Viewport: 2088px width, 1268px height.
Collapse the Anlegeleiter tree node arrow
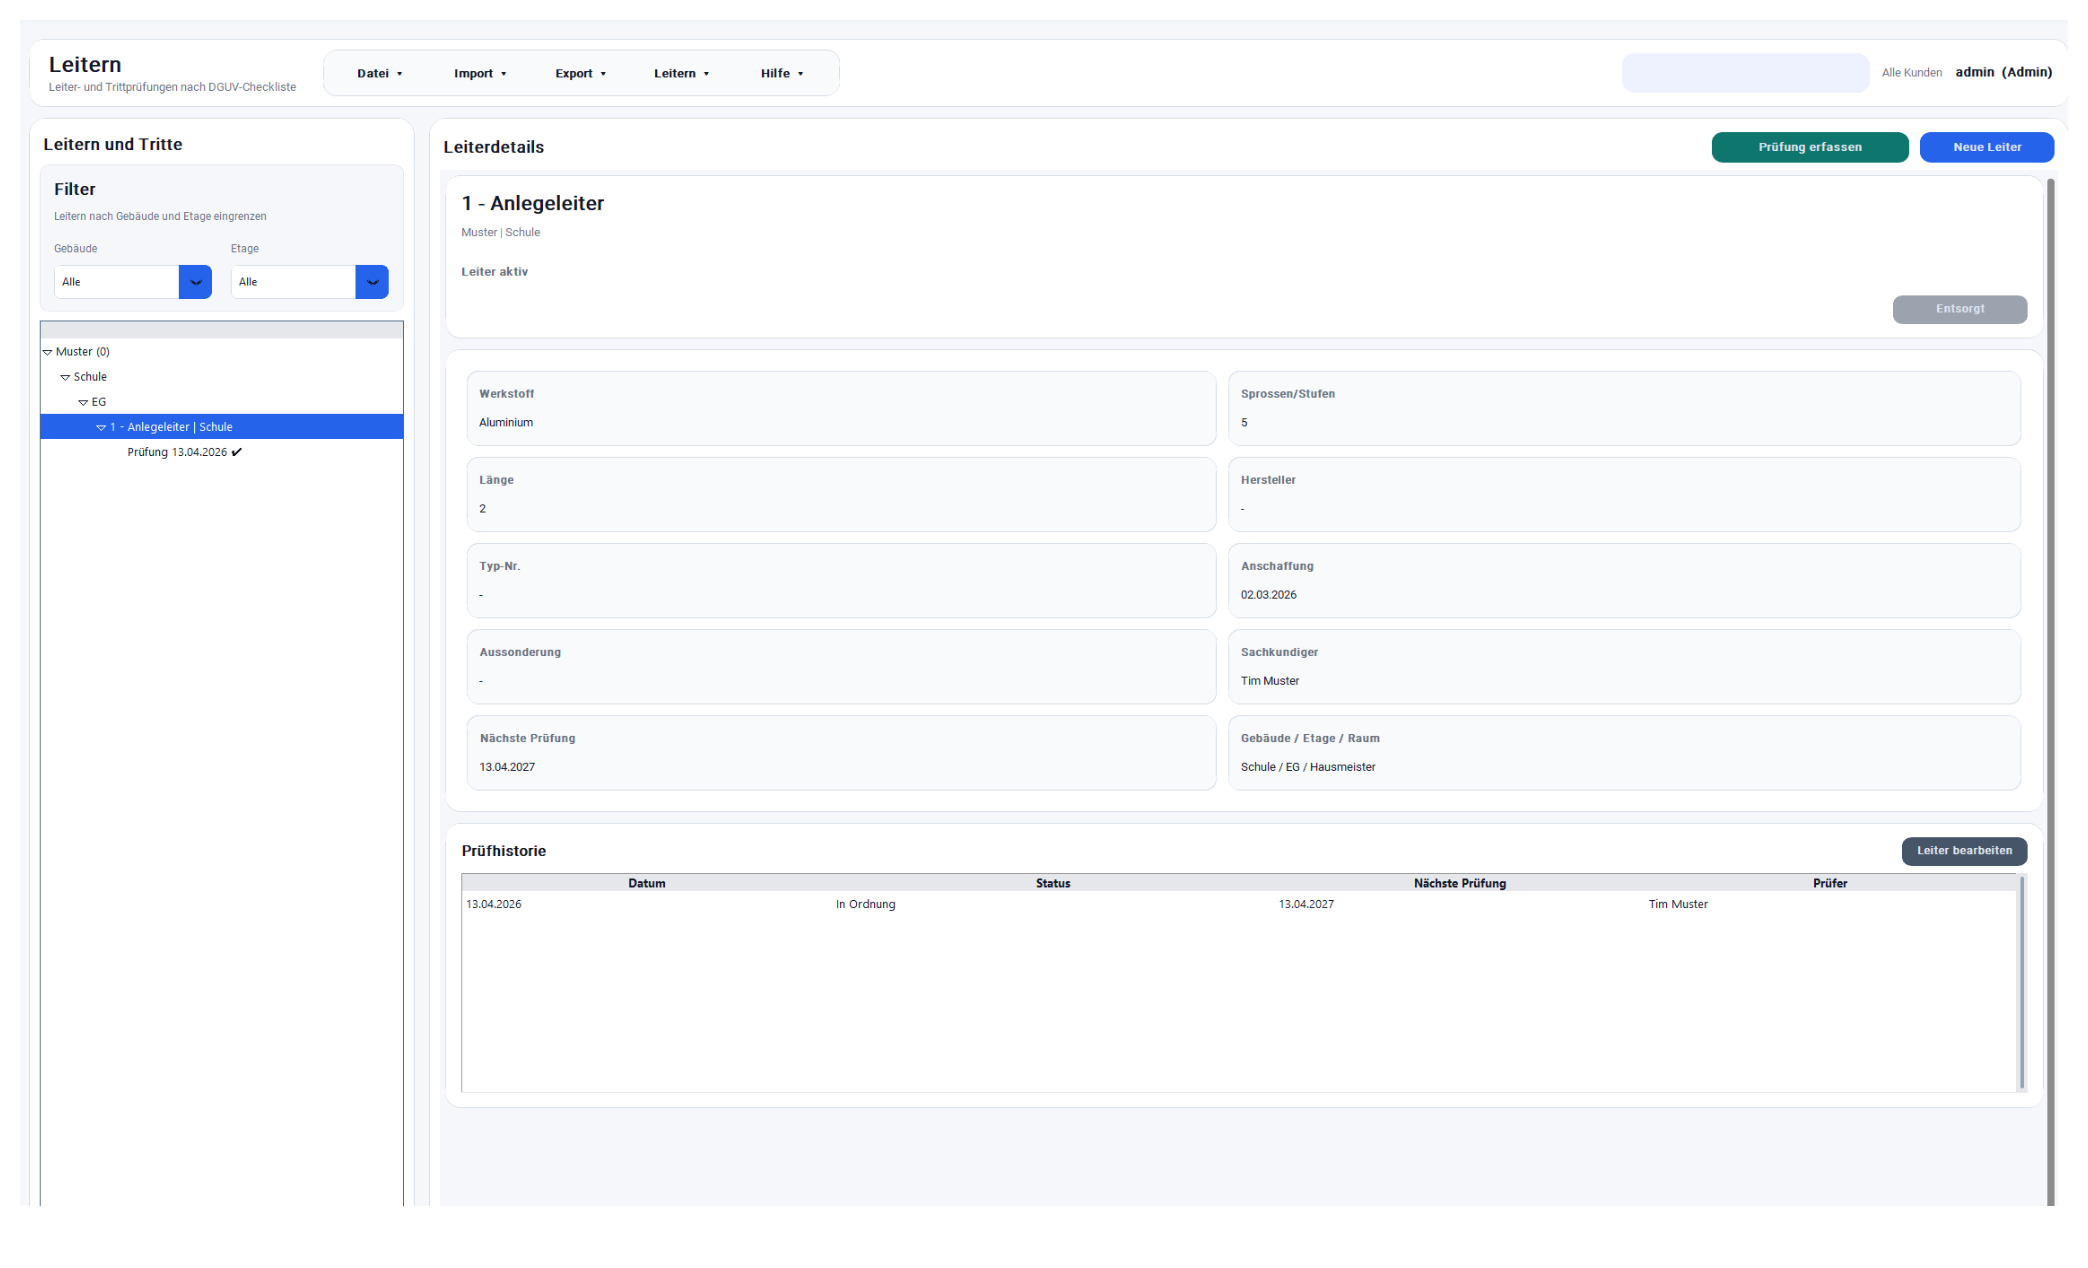click(101, 427)
